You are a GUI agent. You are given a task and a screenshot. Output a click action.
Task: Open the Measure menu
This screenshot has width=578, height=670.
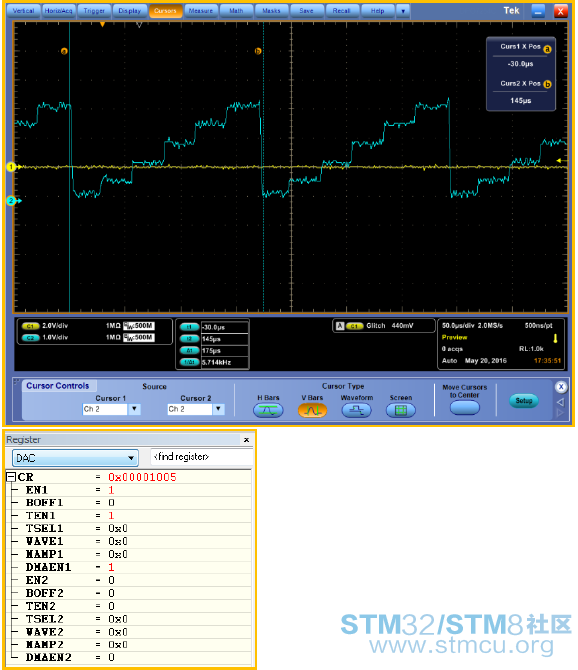[201, 11]
